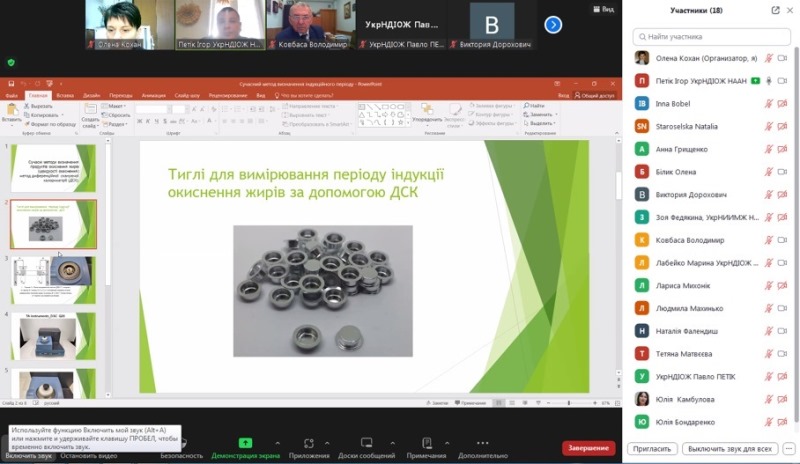The image size is (800, 464).
Task: Click Заметки notes in PowerPoint status bar
Action: tap(437, 403)
